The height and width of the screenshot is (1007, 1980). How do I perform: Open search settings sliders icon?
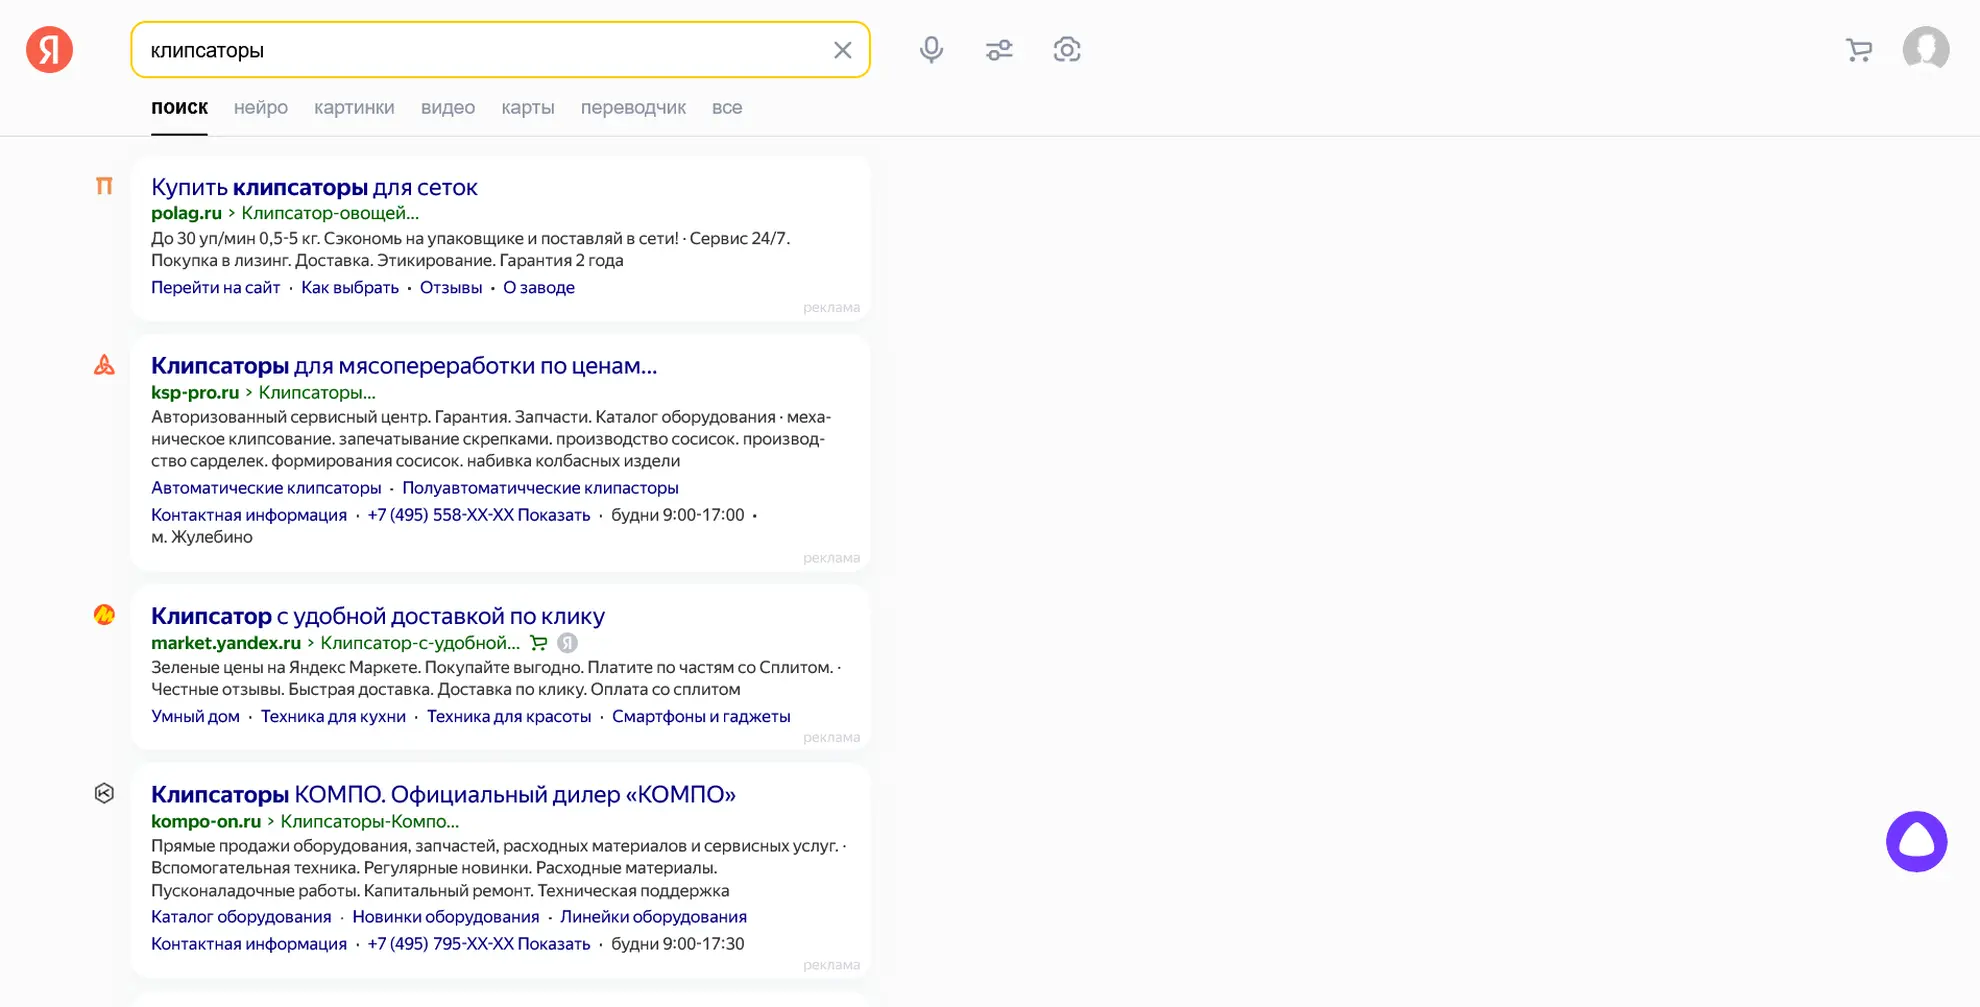(998, 50)
